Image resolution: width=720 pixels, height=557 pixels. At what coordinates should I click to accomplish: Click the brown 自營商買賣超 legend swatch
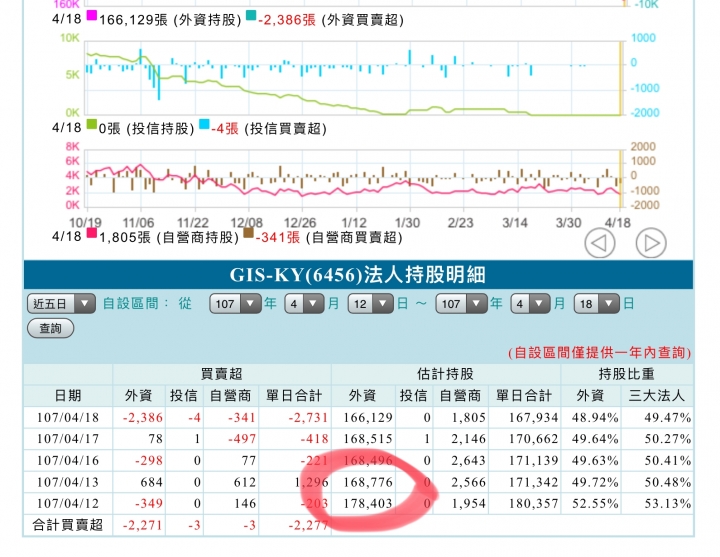coord(248,233)
